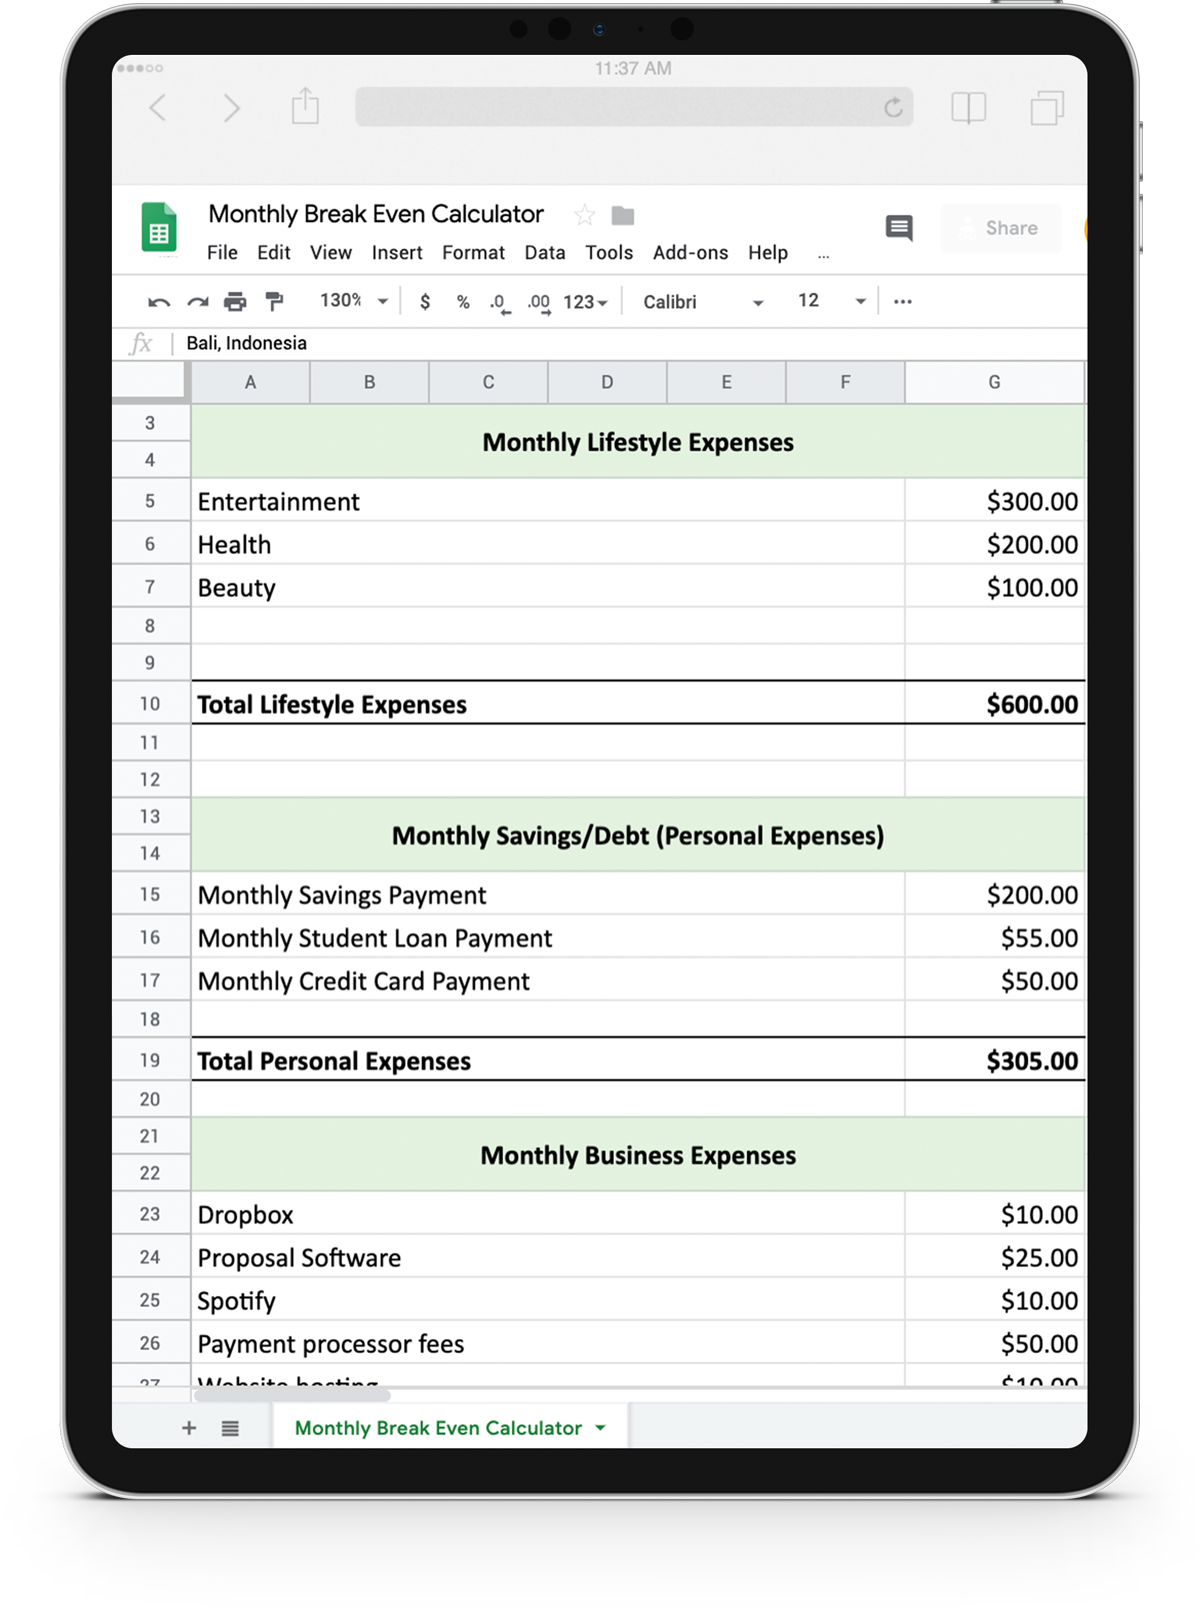This screenshot has height=1609, width=1200.
Task: Click the Undo toolbar icon
Action: [158, 302]
